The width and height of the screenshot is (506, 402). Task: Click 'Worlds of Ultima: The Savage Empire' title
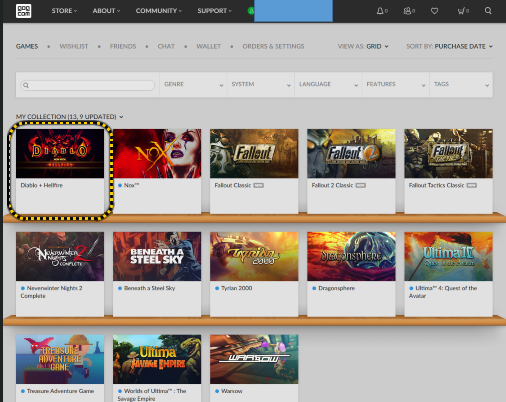pos(152,395)
